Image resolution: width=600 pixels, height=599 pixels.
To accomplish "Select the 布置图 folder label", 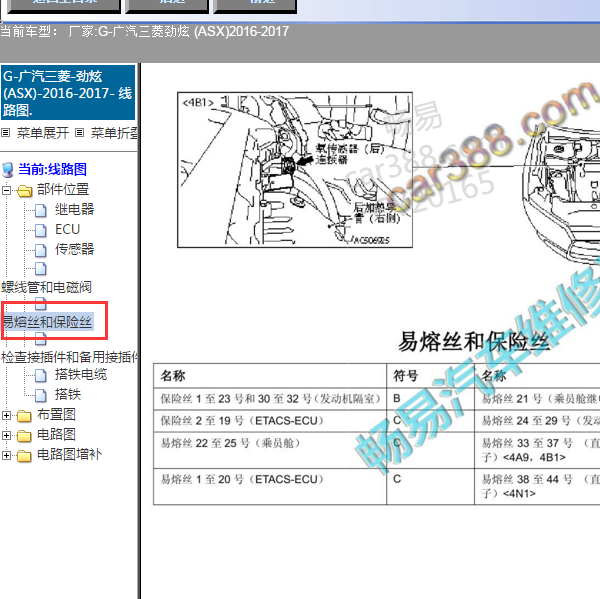I will point(56,415).
